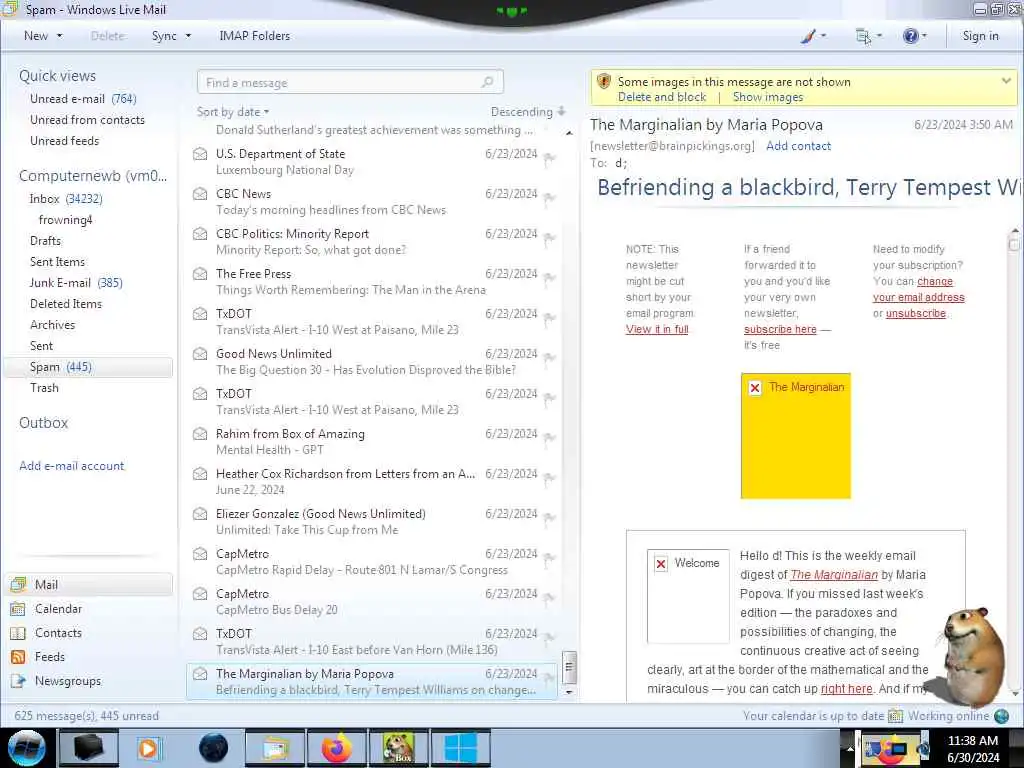Switch to Contacts view

click(x=58, y=633)
